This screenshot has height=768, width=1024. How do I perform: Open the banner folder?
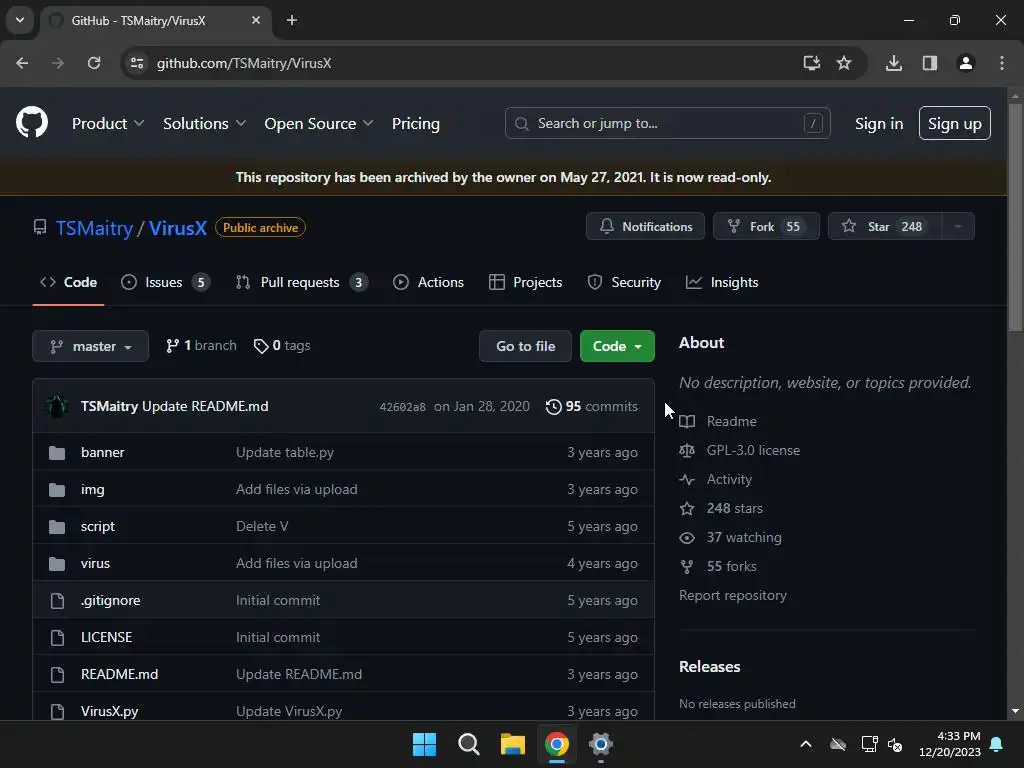tap(103, 452)
